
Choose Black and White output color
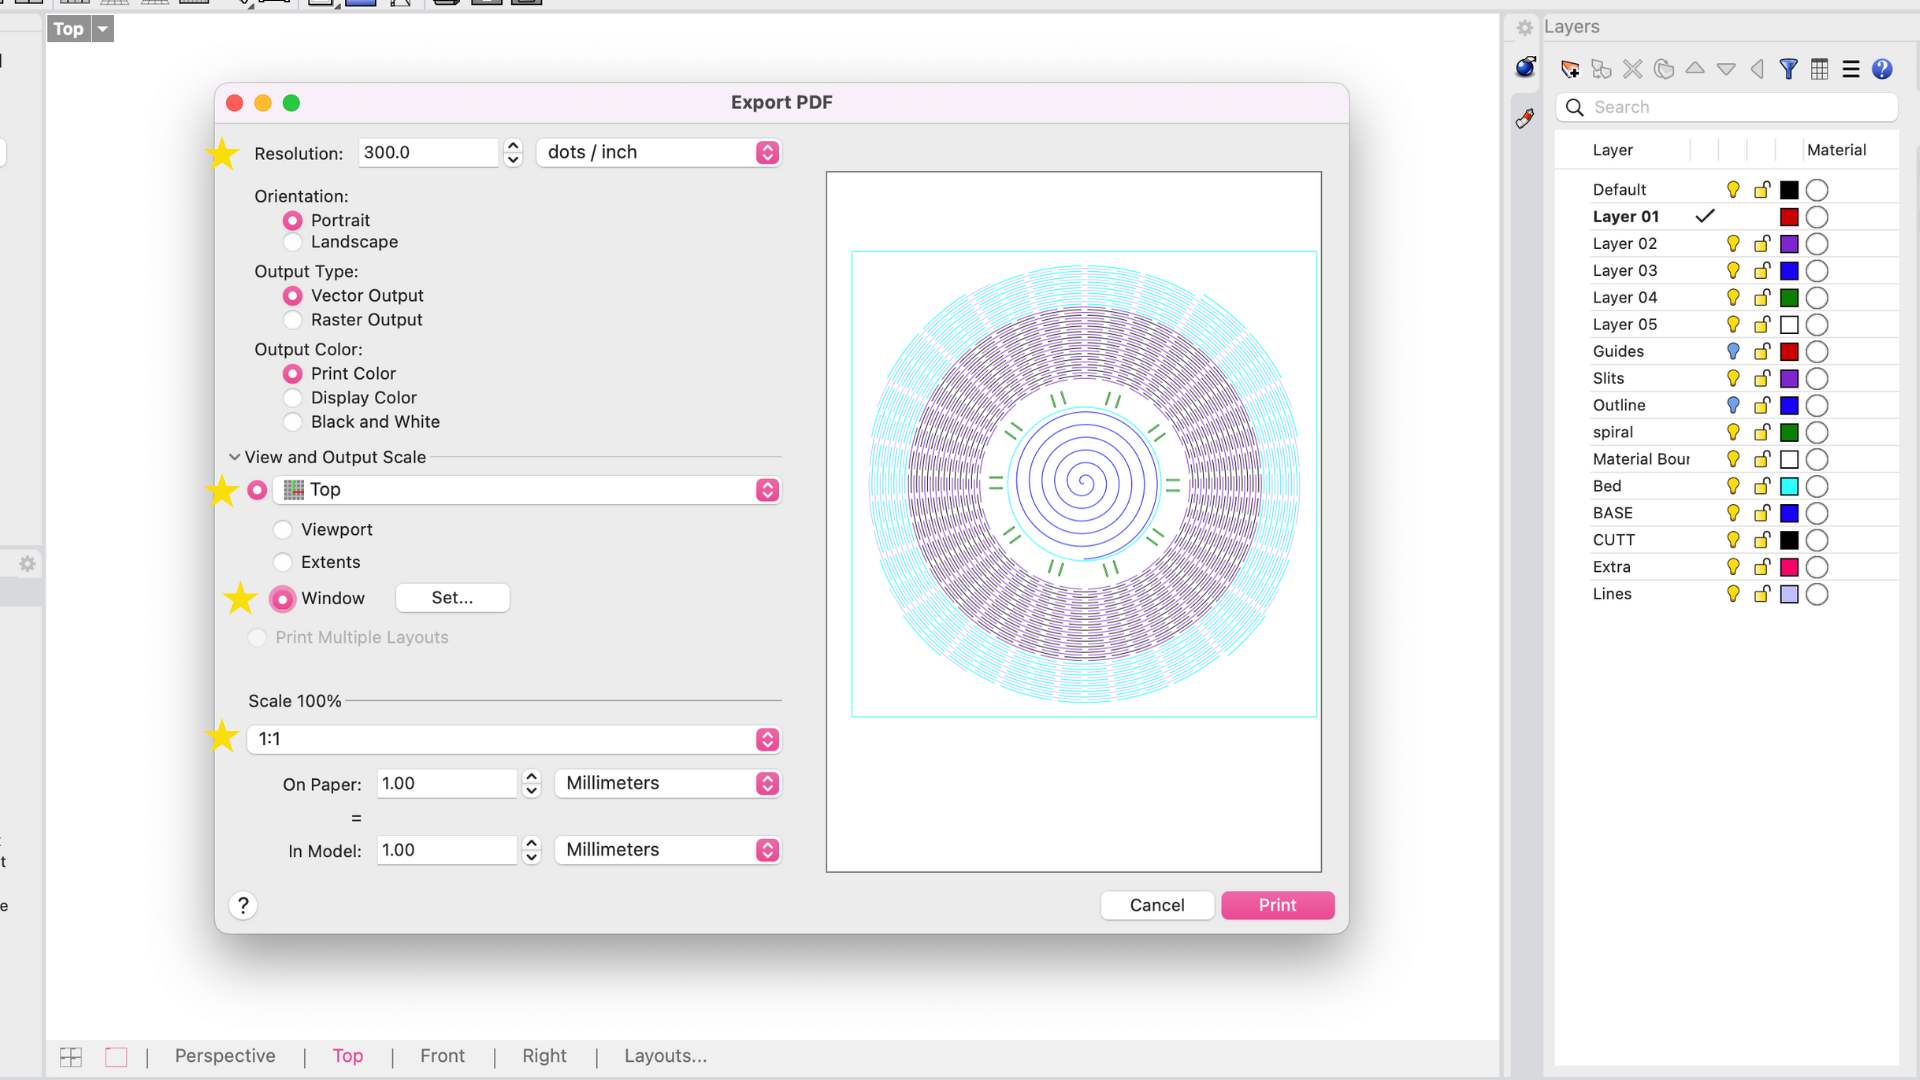pyautogui.click(x=293, y=422)
